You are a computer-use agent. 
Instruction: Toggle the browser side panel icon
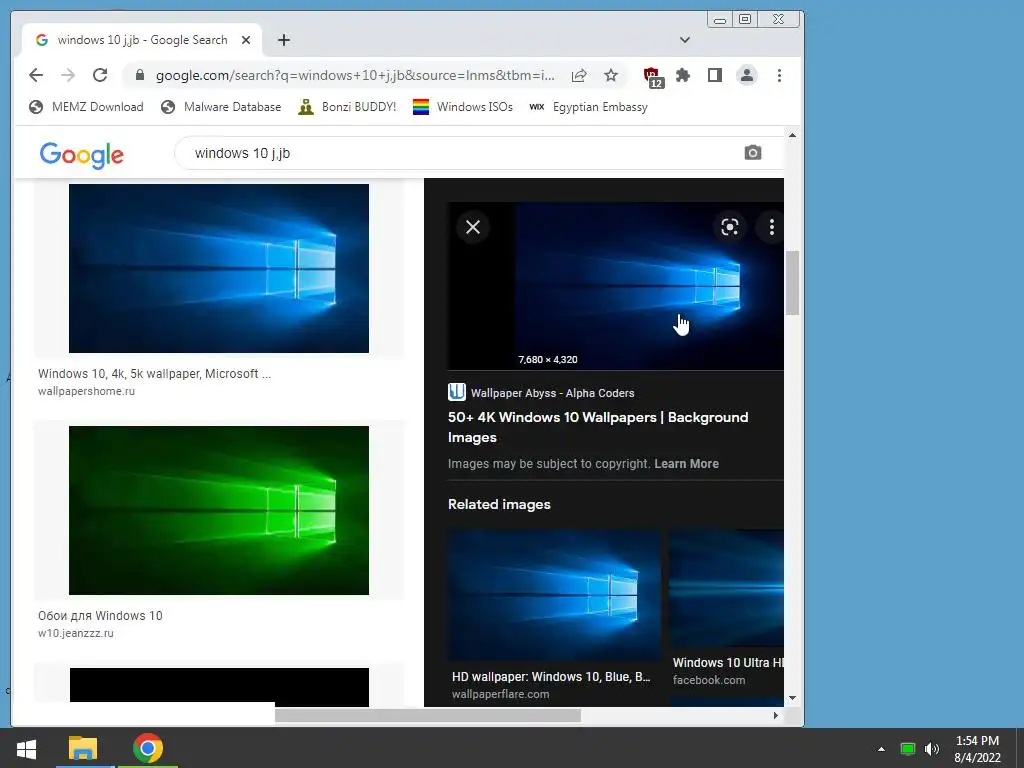pos(715,75)
